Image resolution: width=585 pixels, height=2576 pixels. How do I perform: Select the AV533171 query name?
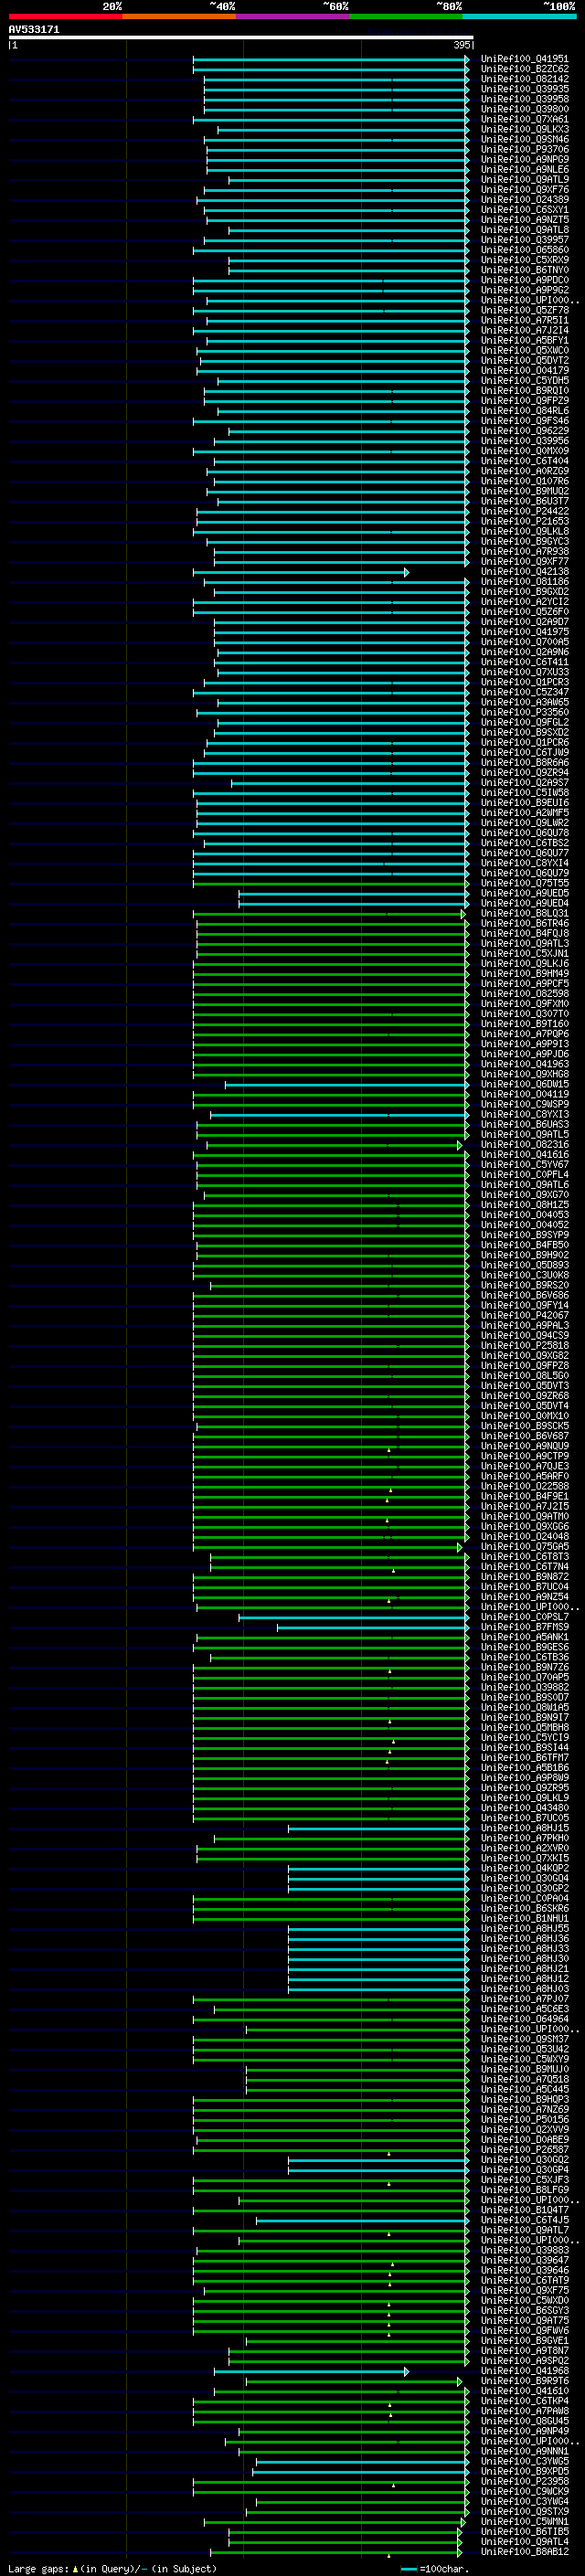[34, 30]
